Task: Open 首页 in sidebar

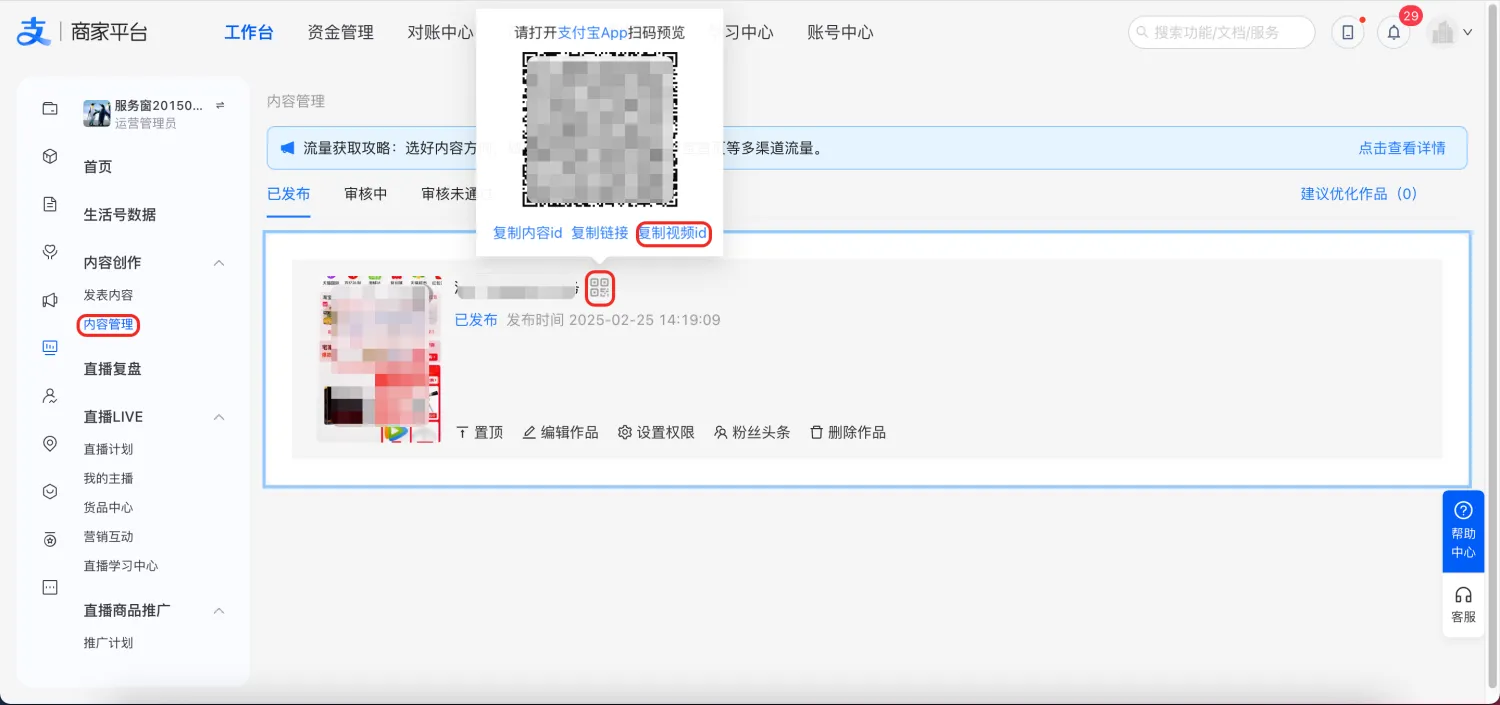Action: pyautogui.click(x=98, y=167)
